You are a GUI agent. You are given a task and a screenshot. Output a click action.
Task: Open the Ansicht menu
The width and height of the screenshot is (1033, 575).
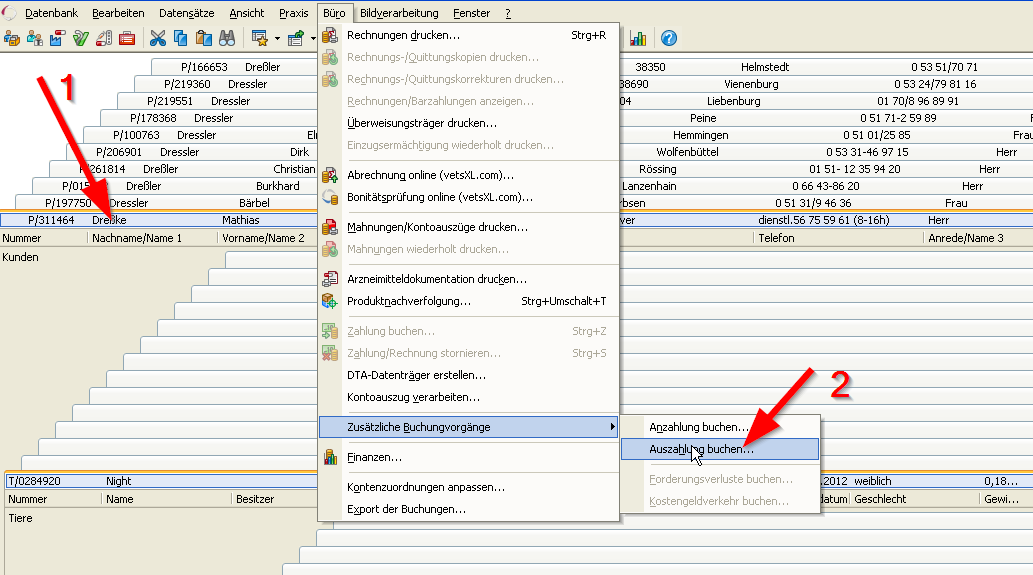246,13
